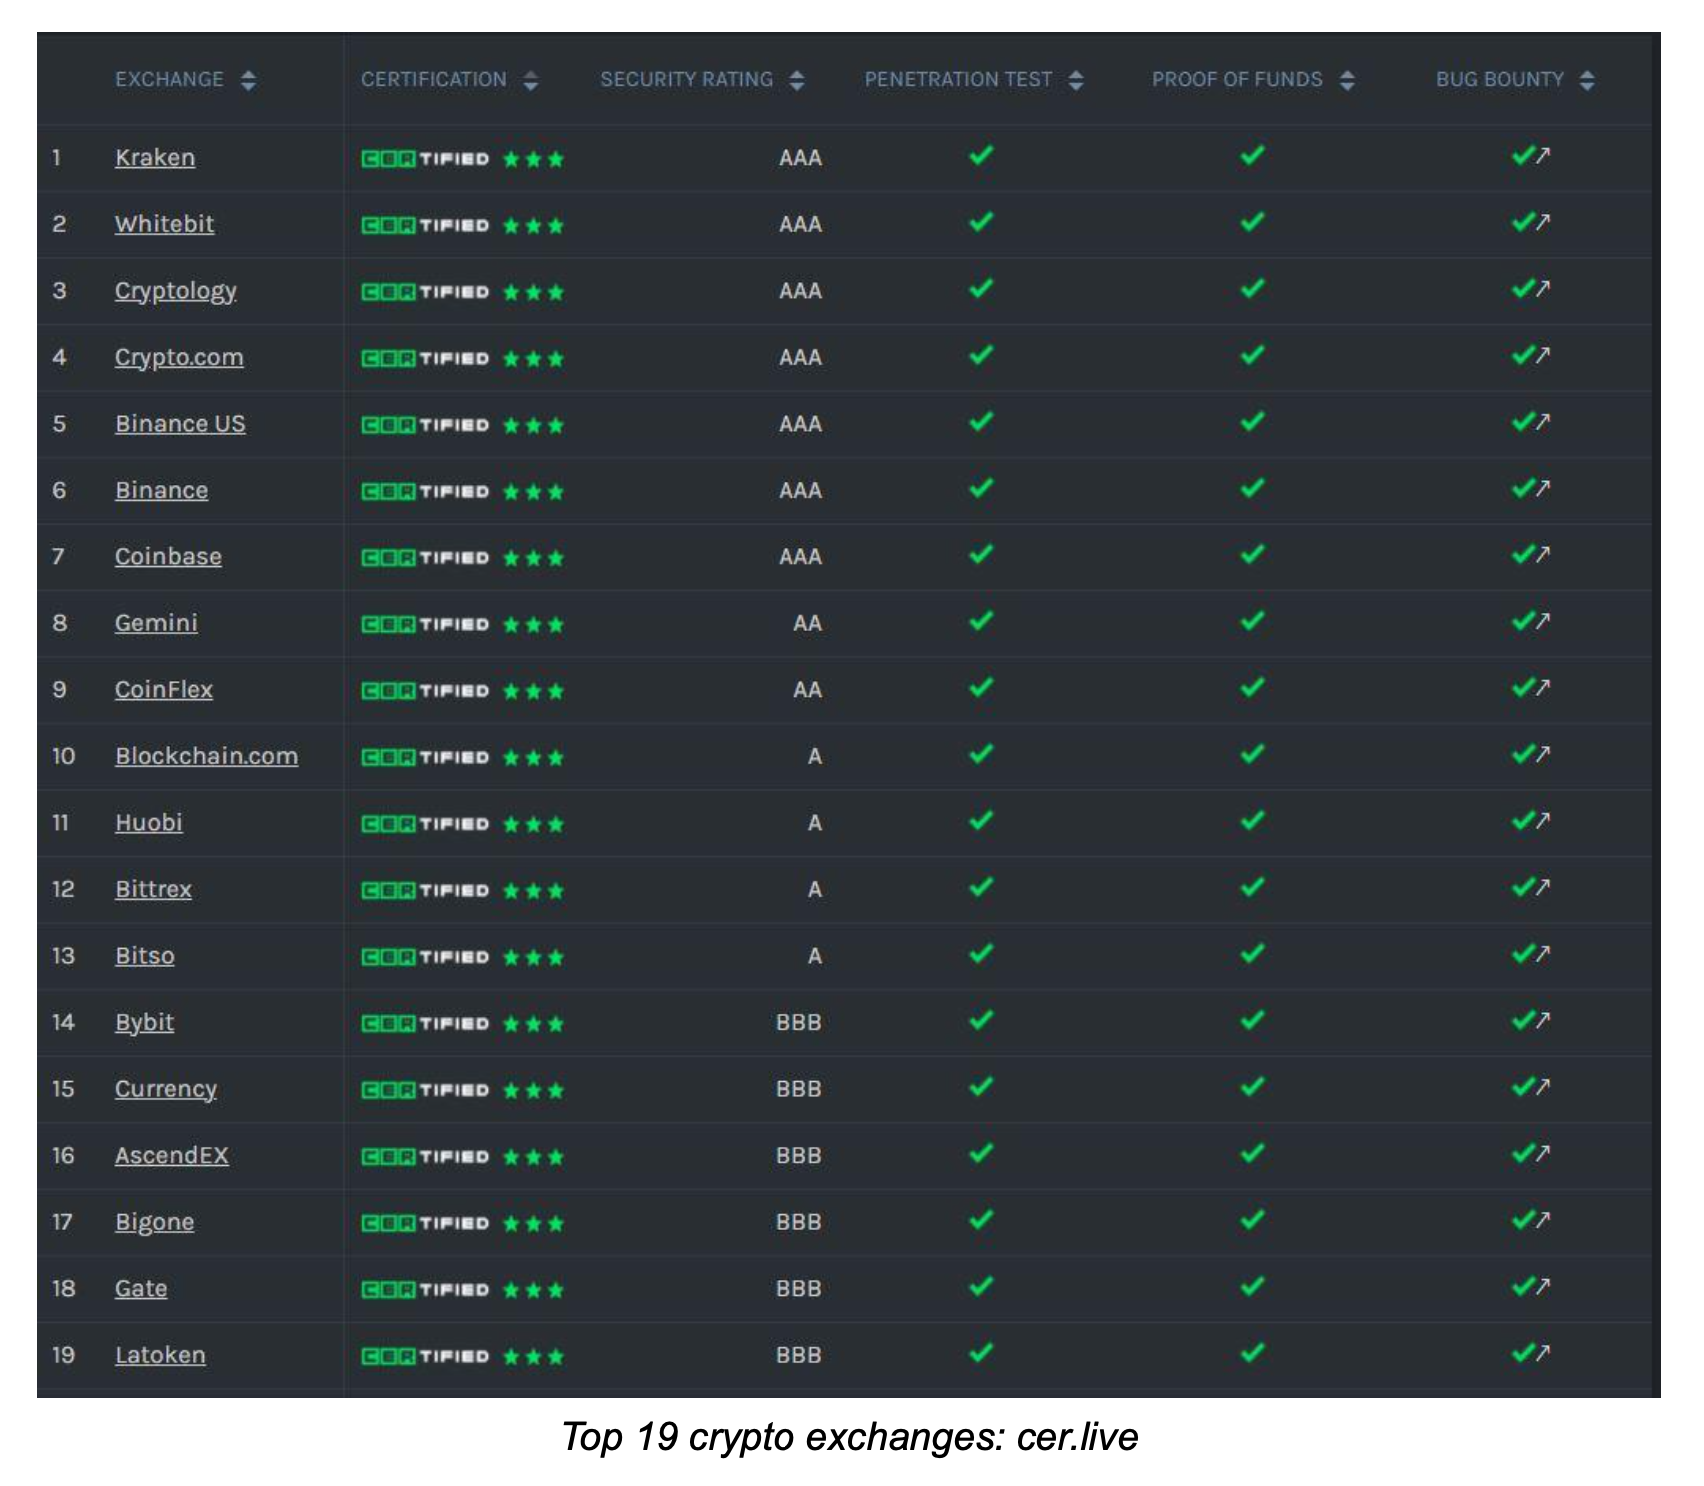Open the Gate exchange link

(141, 1289)
